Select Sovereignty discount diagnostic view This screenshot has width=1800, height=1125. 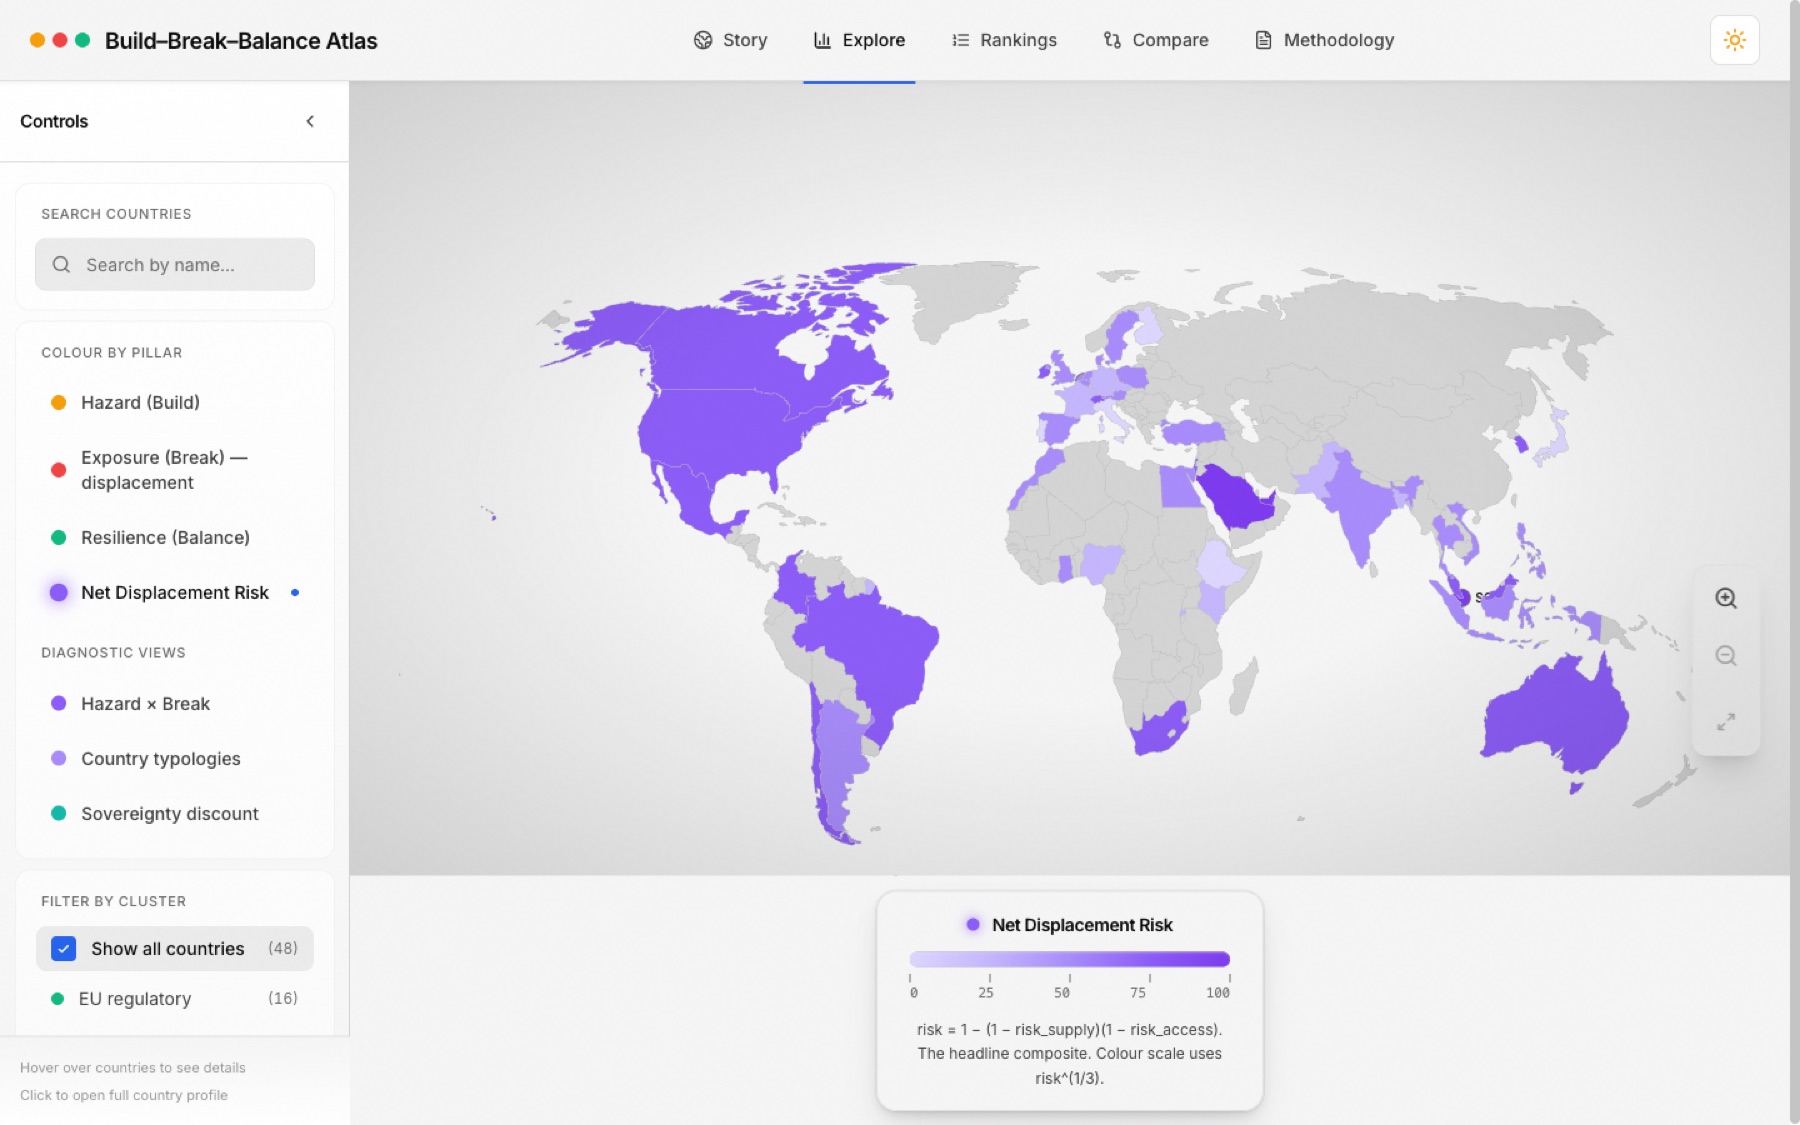175,813
